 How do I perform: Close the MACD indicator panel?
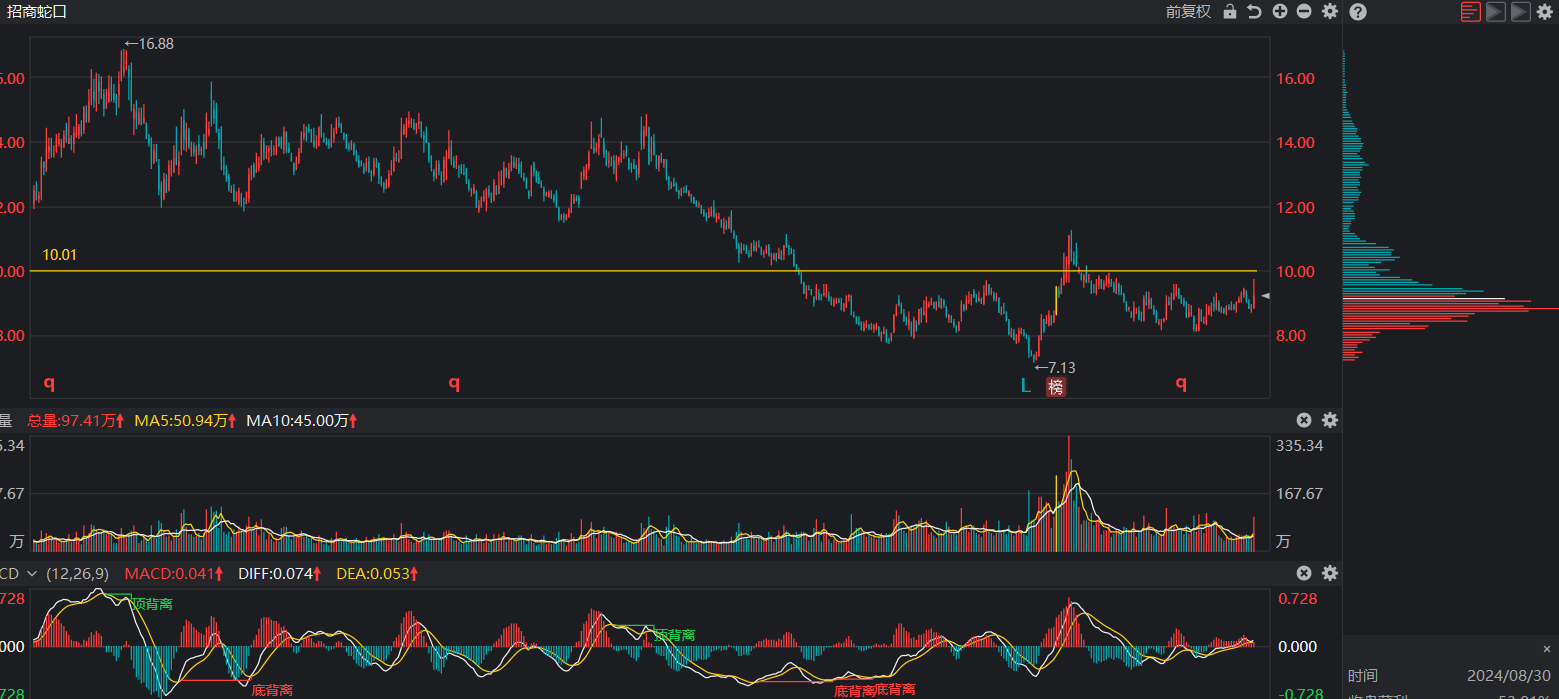coord(1304,573)
